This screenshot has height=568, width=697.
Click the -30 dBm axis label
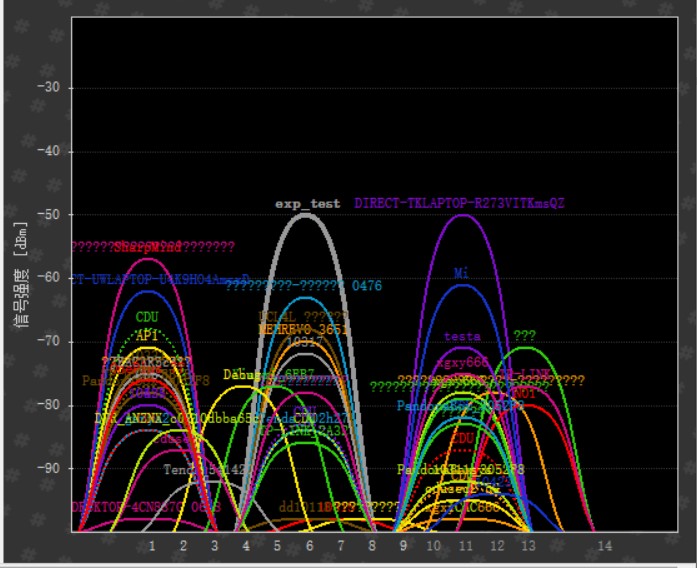coord(49,87)
